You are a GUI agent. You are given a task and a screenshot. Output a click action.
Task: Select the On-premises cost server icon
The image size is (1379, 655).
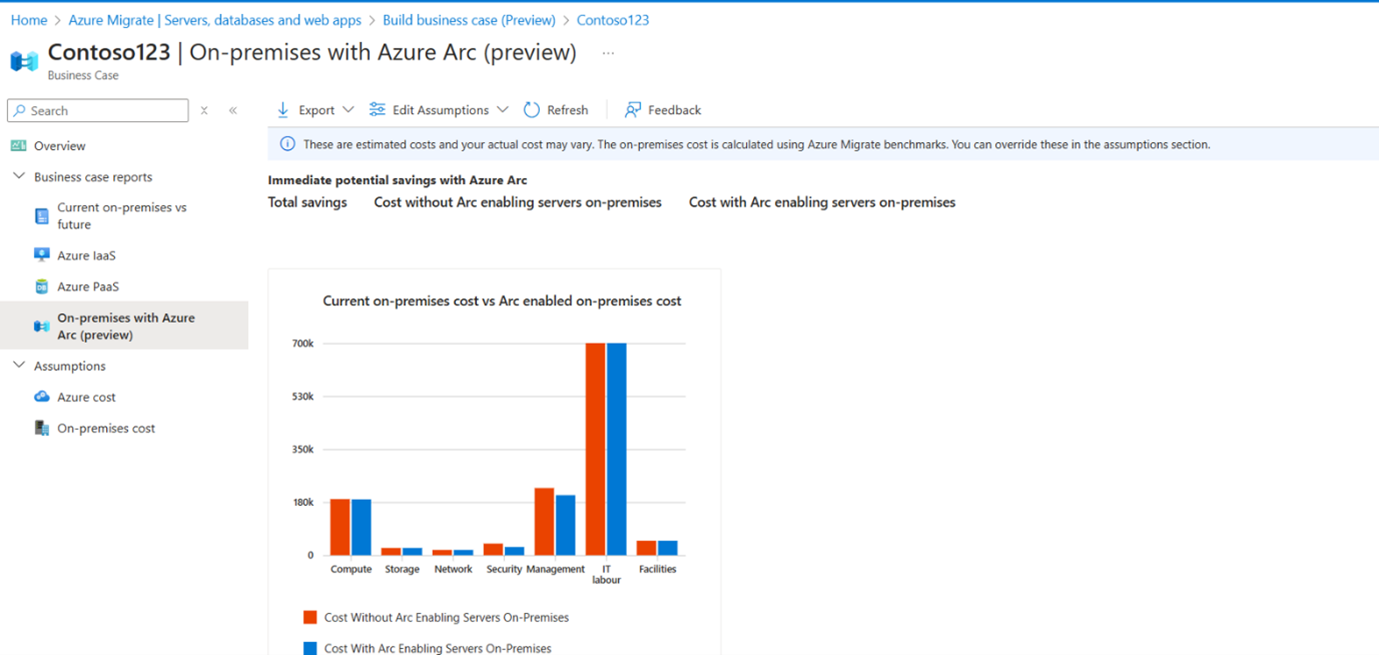42,428
